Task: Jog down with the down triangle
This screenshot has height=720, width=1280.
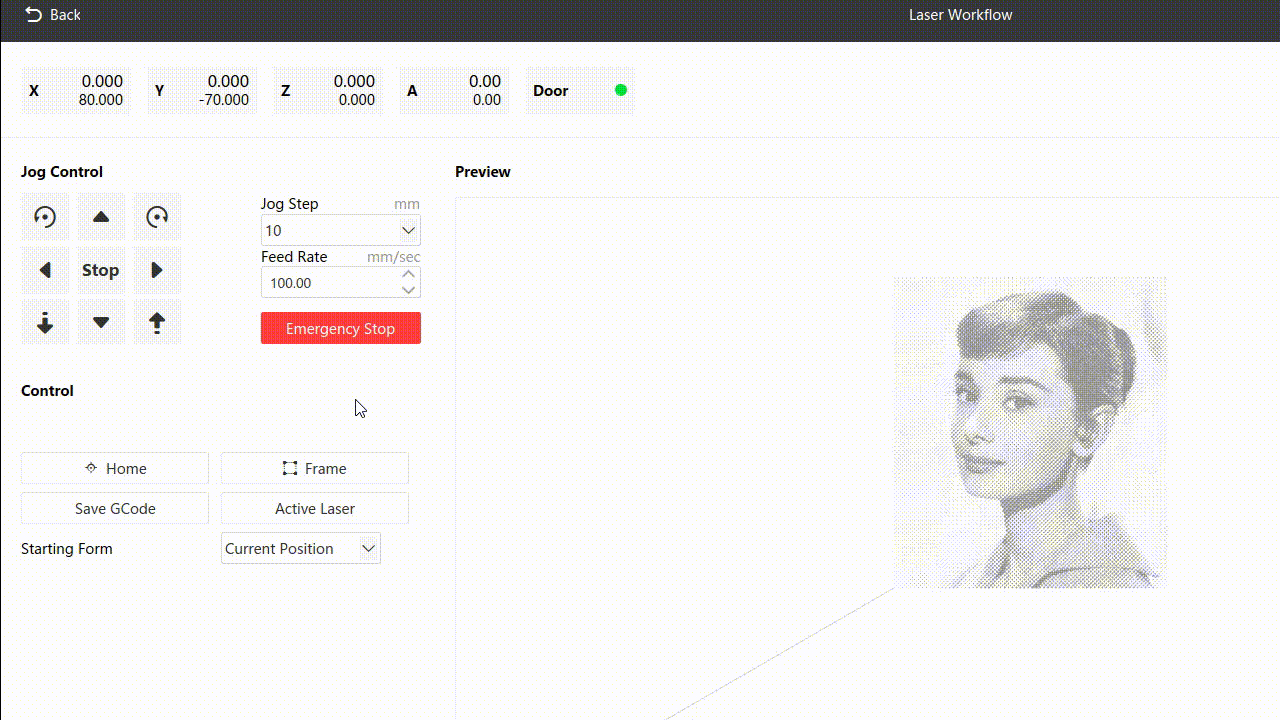Action: (101, 323)
